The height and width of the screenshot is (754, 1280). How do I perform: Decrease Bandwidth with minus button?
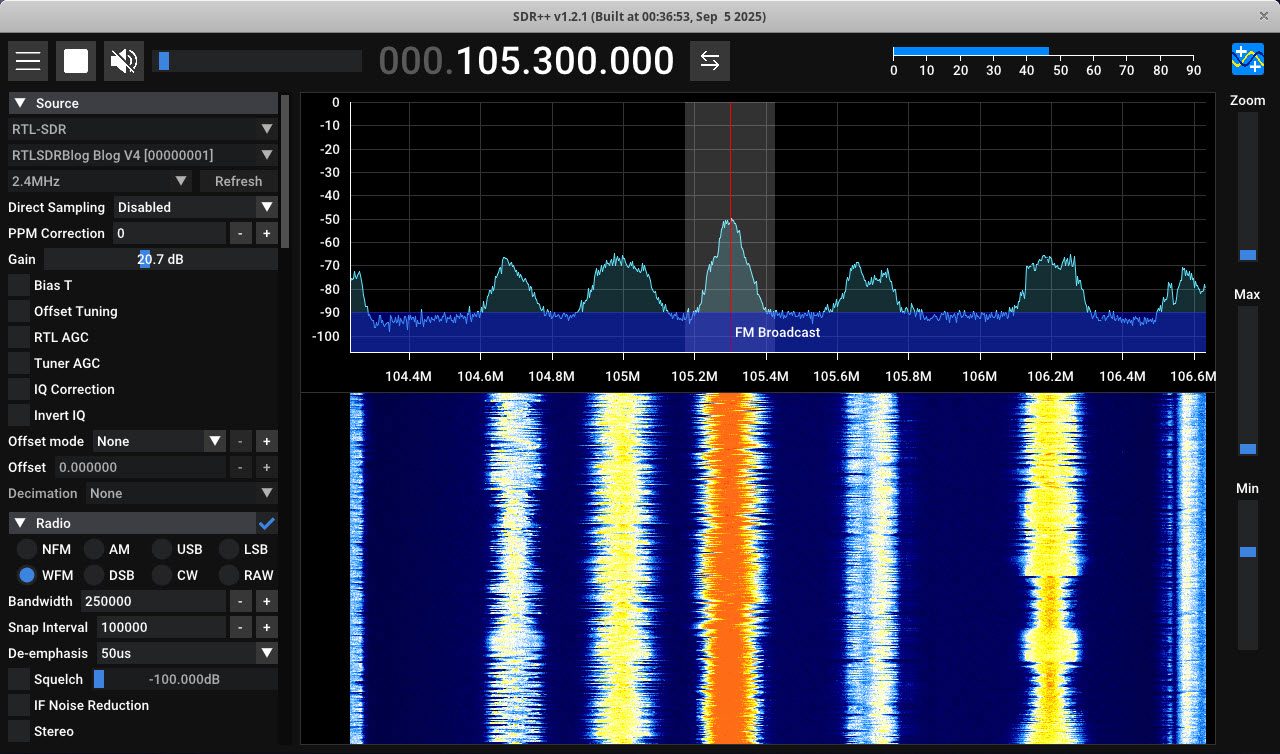click(x=241, y=601)
